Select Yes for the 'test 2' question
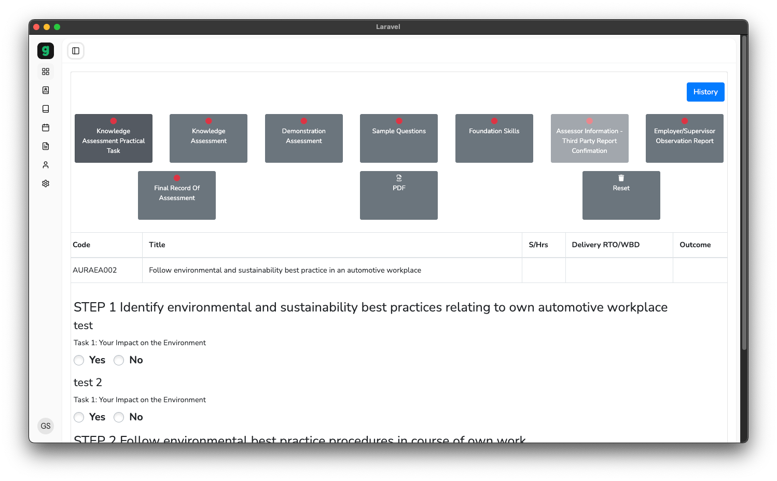Image resolution: width=777 pixels, height=481 pixels. 79,417
